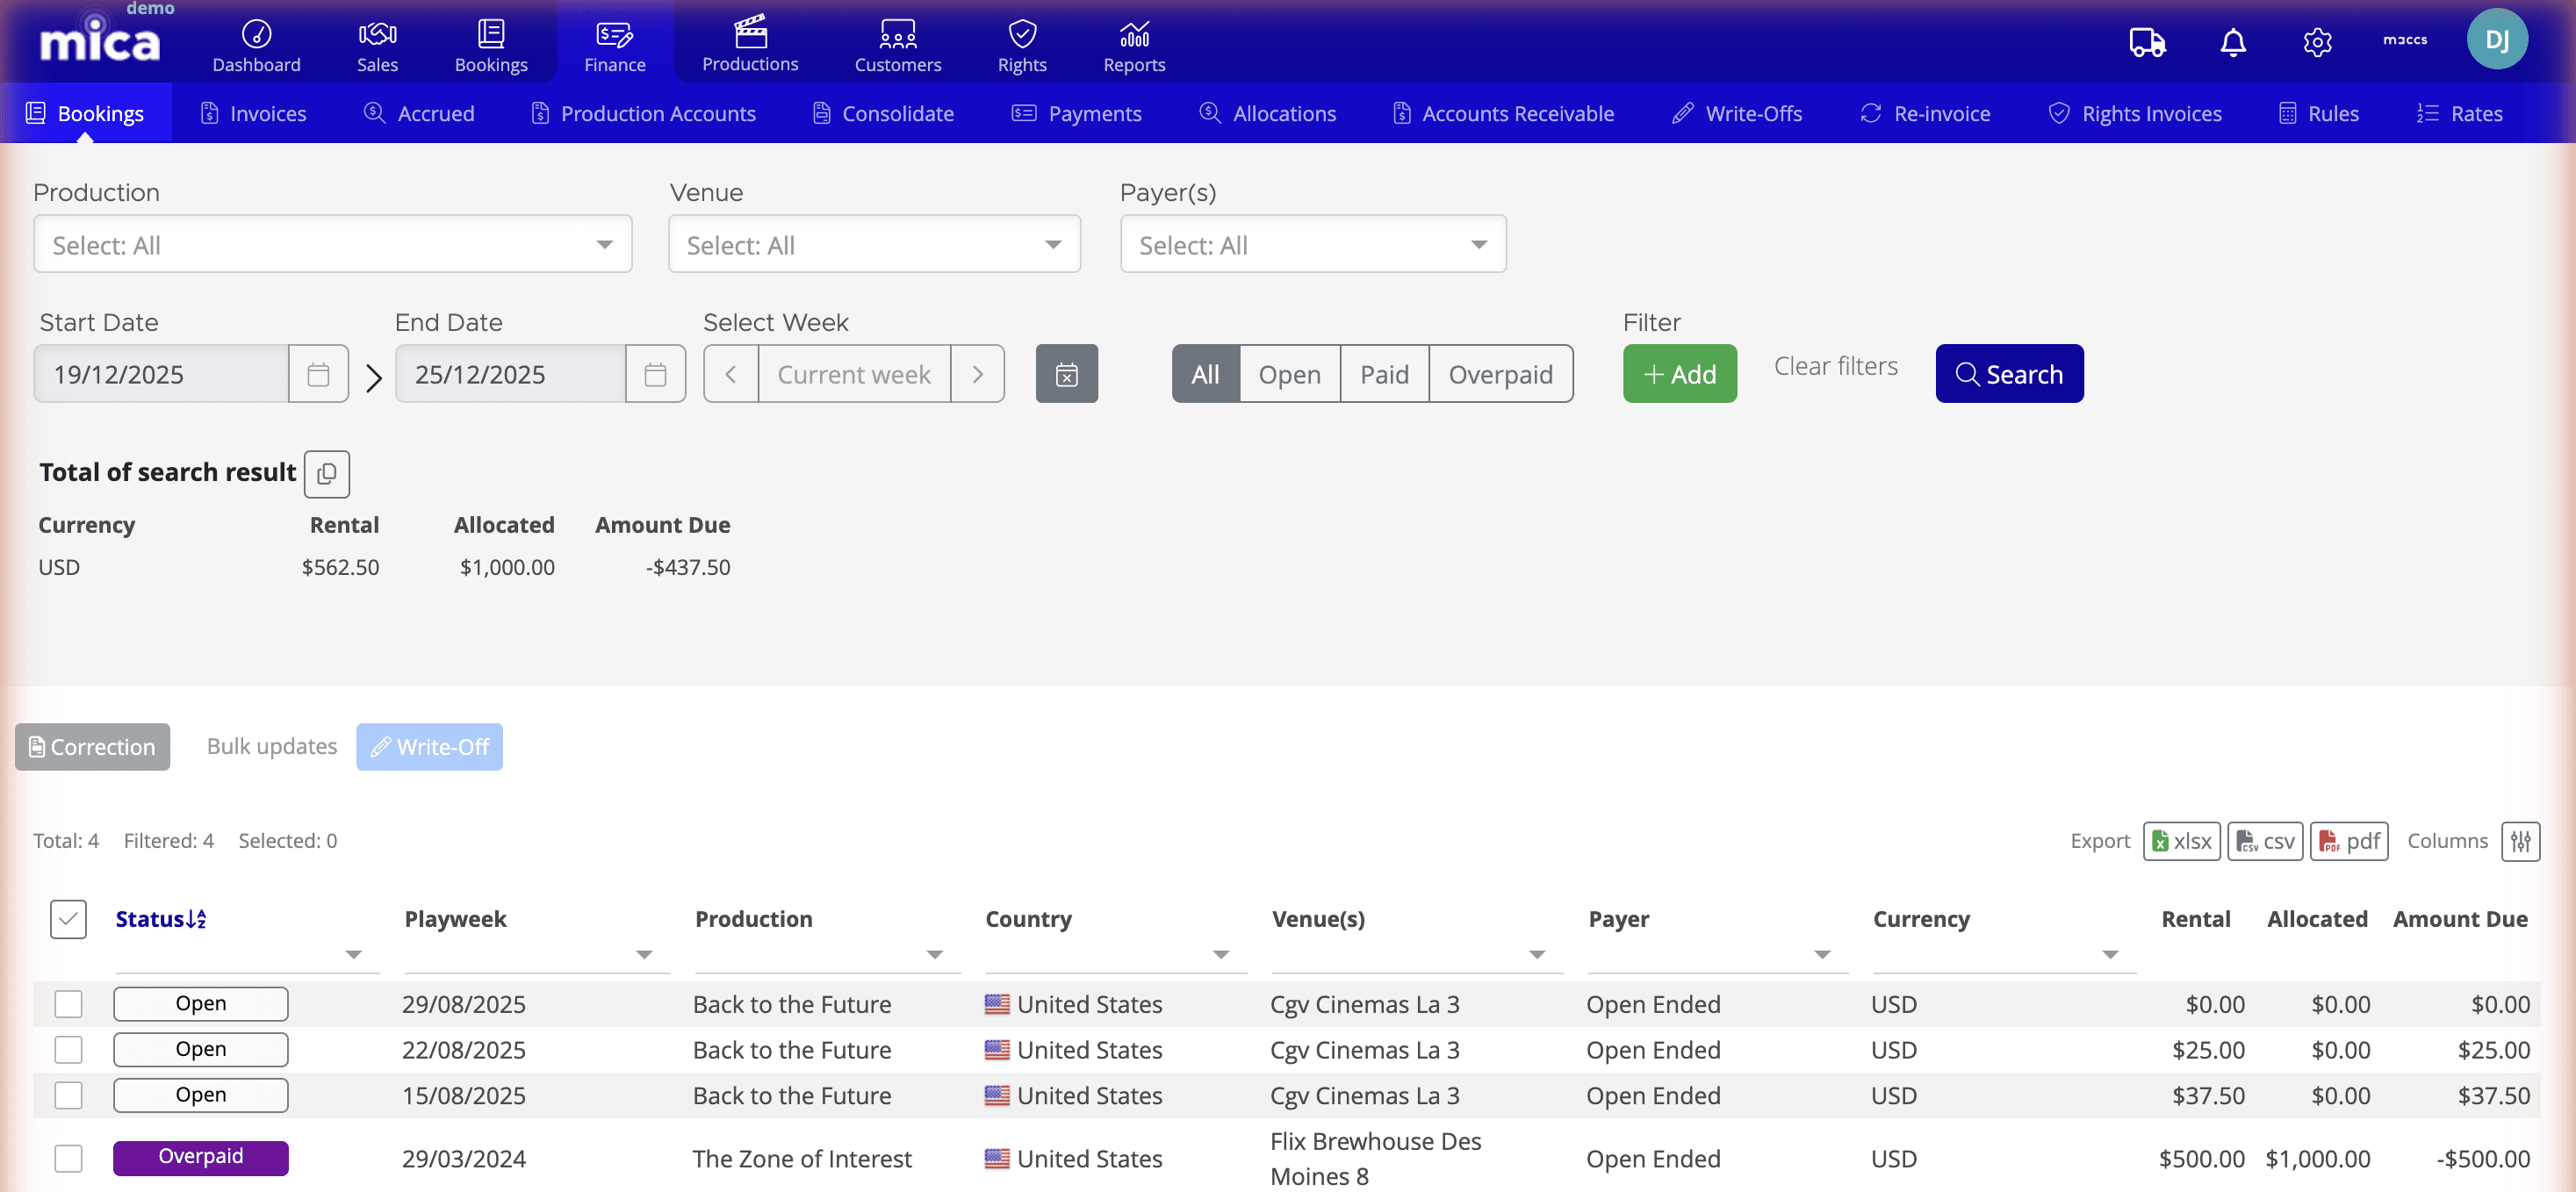The width and height of the screenshot is (2576, 1192).
Task: Open the Status column filter dropdown
Action: tap(353, 954)
